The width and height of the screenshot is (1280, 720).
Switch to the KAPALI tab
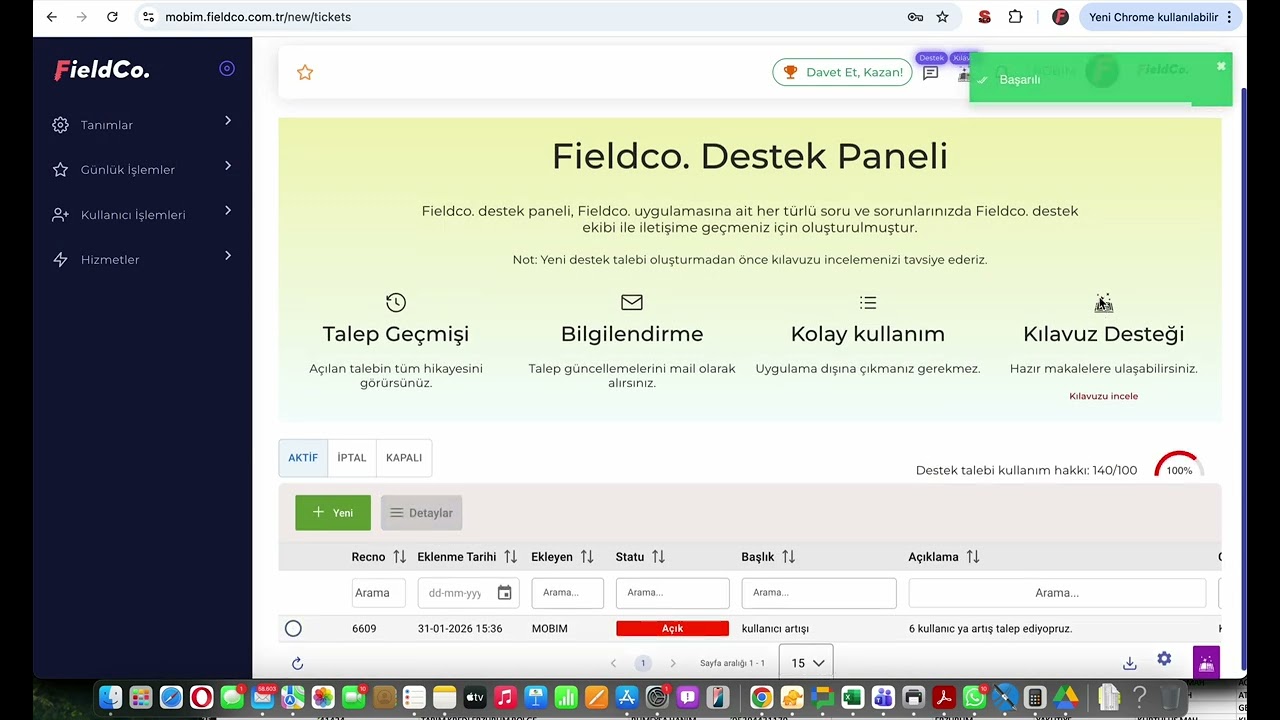click(x=404, y=458)
